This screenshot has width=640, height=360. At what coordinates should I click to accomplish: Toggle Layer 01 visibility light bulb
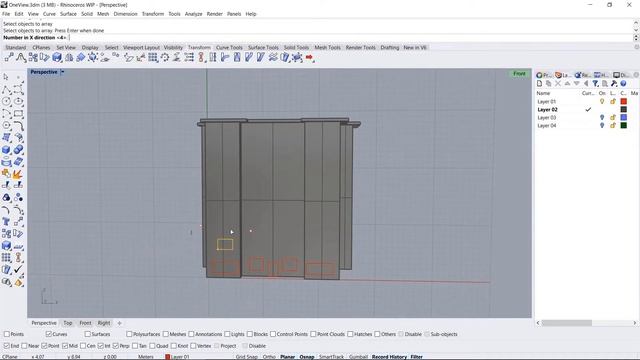pyautogui.click(x=602, y=102)
